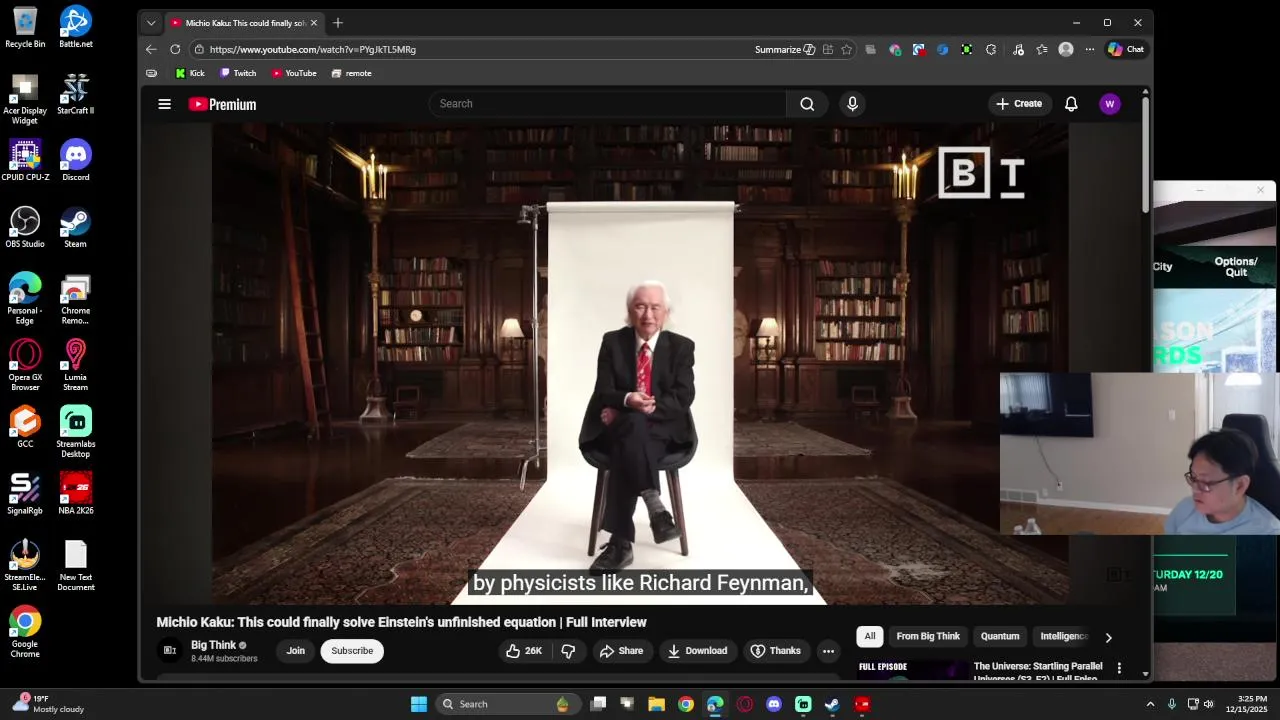Open the Discord desktop shortcut
Viewport: 1280px width, 720px height.
tap(76, 161)
